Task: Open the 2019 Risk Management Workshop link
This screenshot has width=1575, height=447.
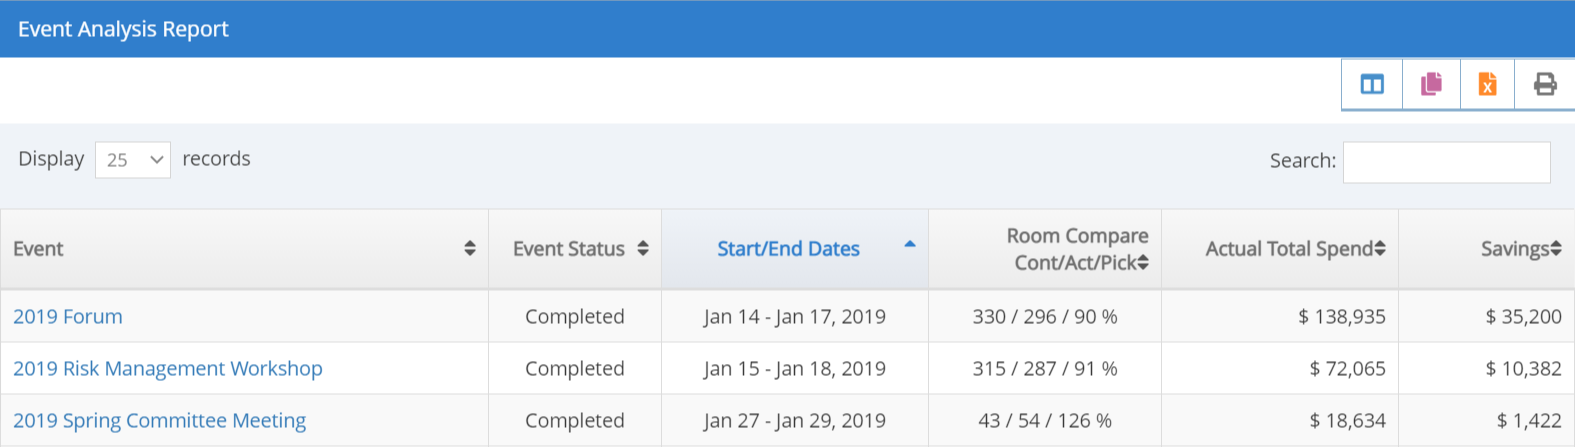Action: pyautogui.click(x=168, y=369)
